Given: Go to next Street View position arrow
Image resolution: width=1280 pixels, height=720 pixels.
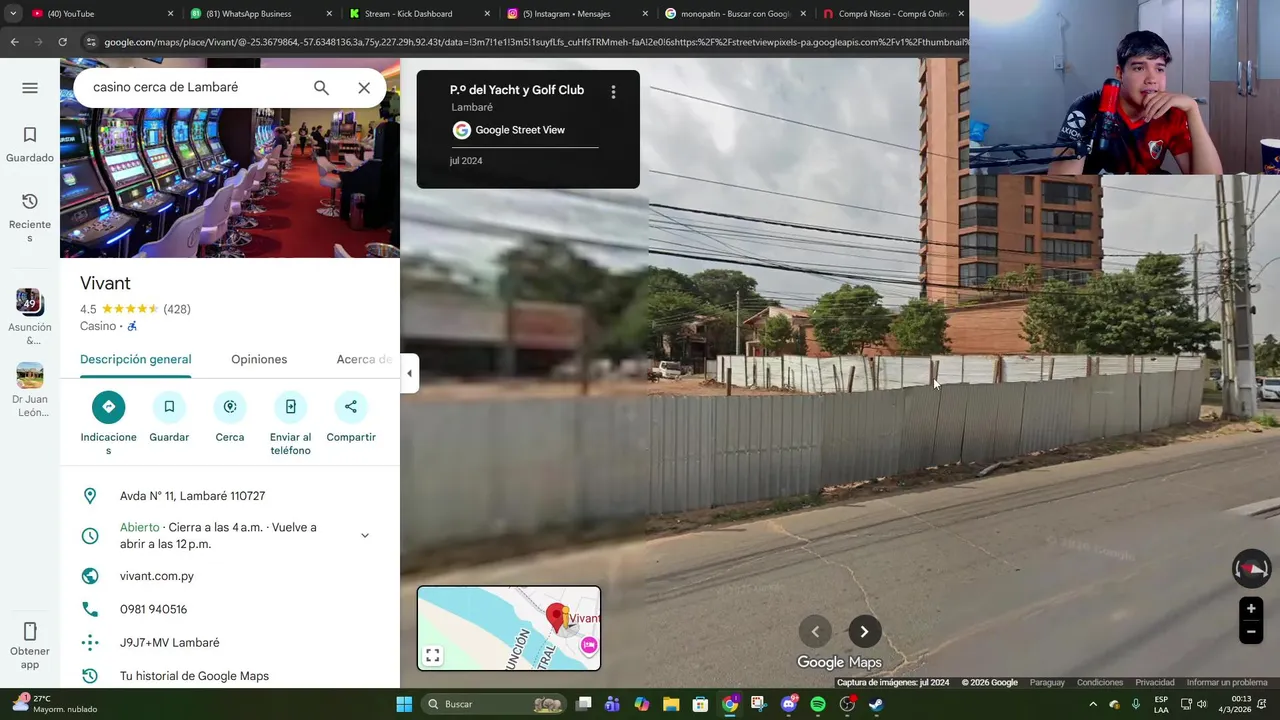Looking at the screenshot, I should (865, 631).
